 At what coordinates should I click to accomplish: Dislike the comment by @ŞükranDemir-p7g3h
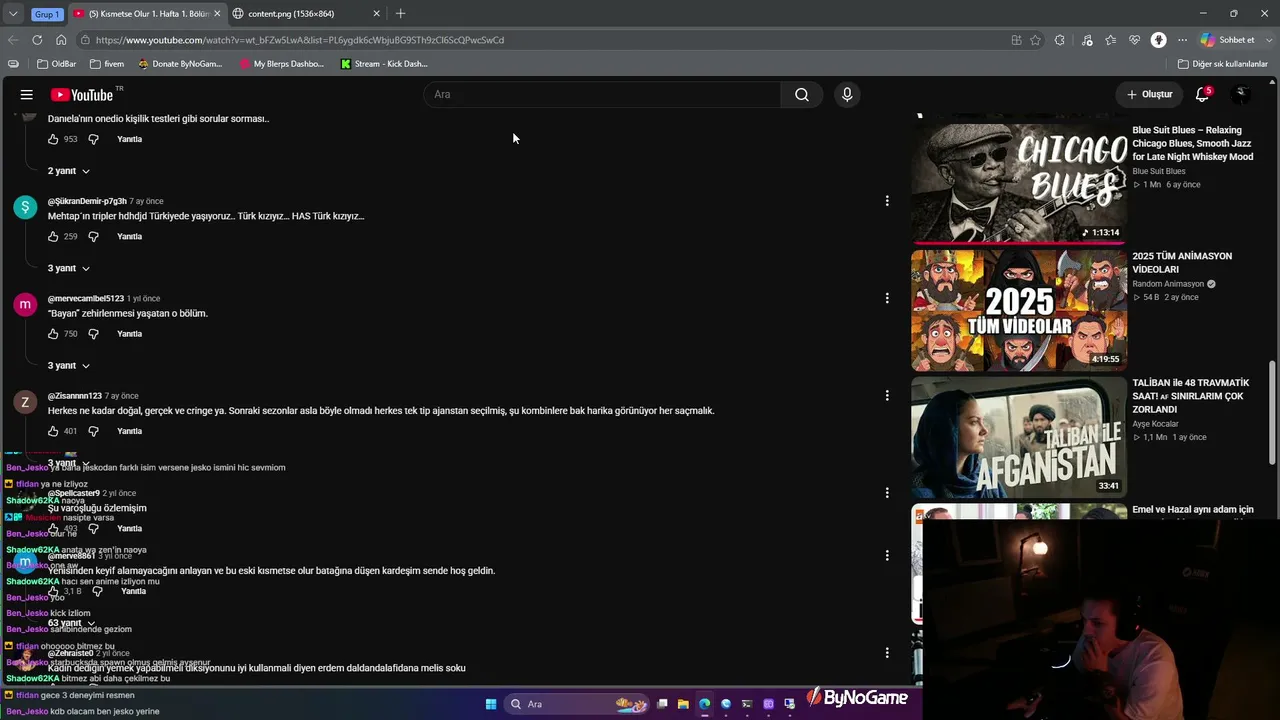tap(93, 237)
